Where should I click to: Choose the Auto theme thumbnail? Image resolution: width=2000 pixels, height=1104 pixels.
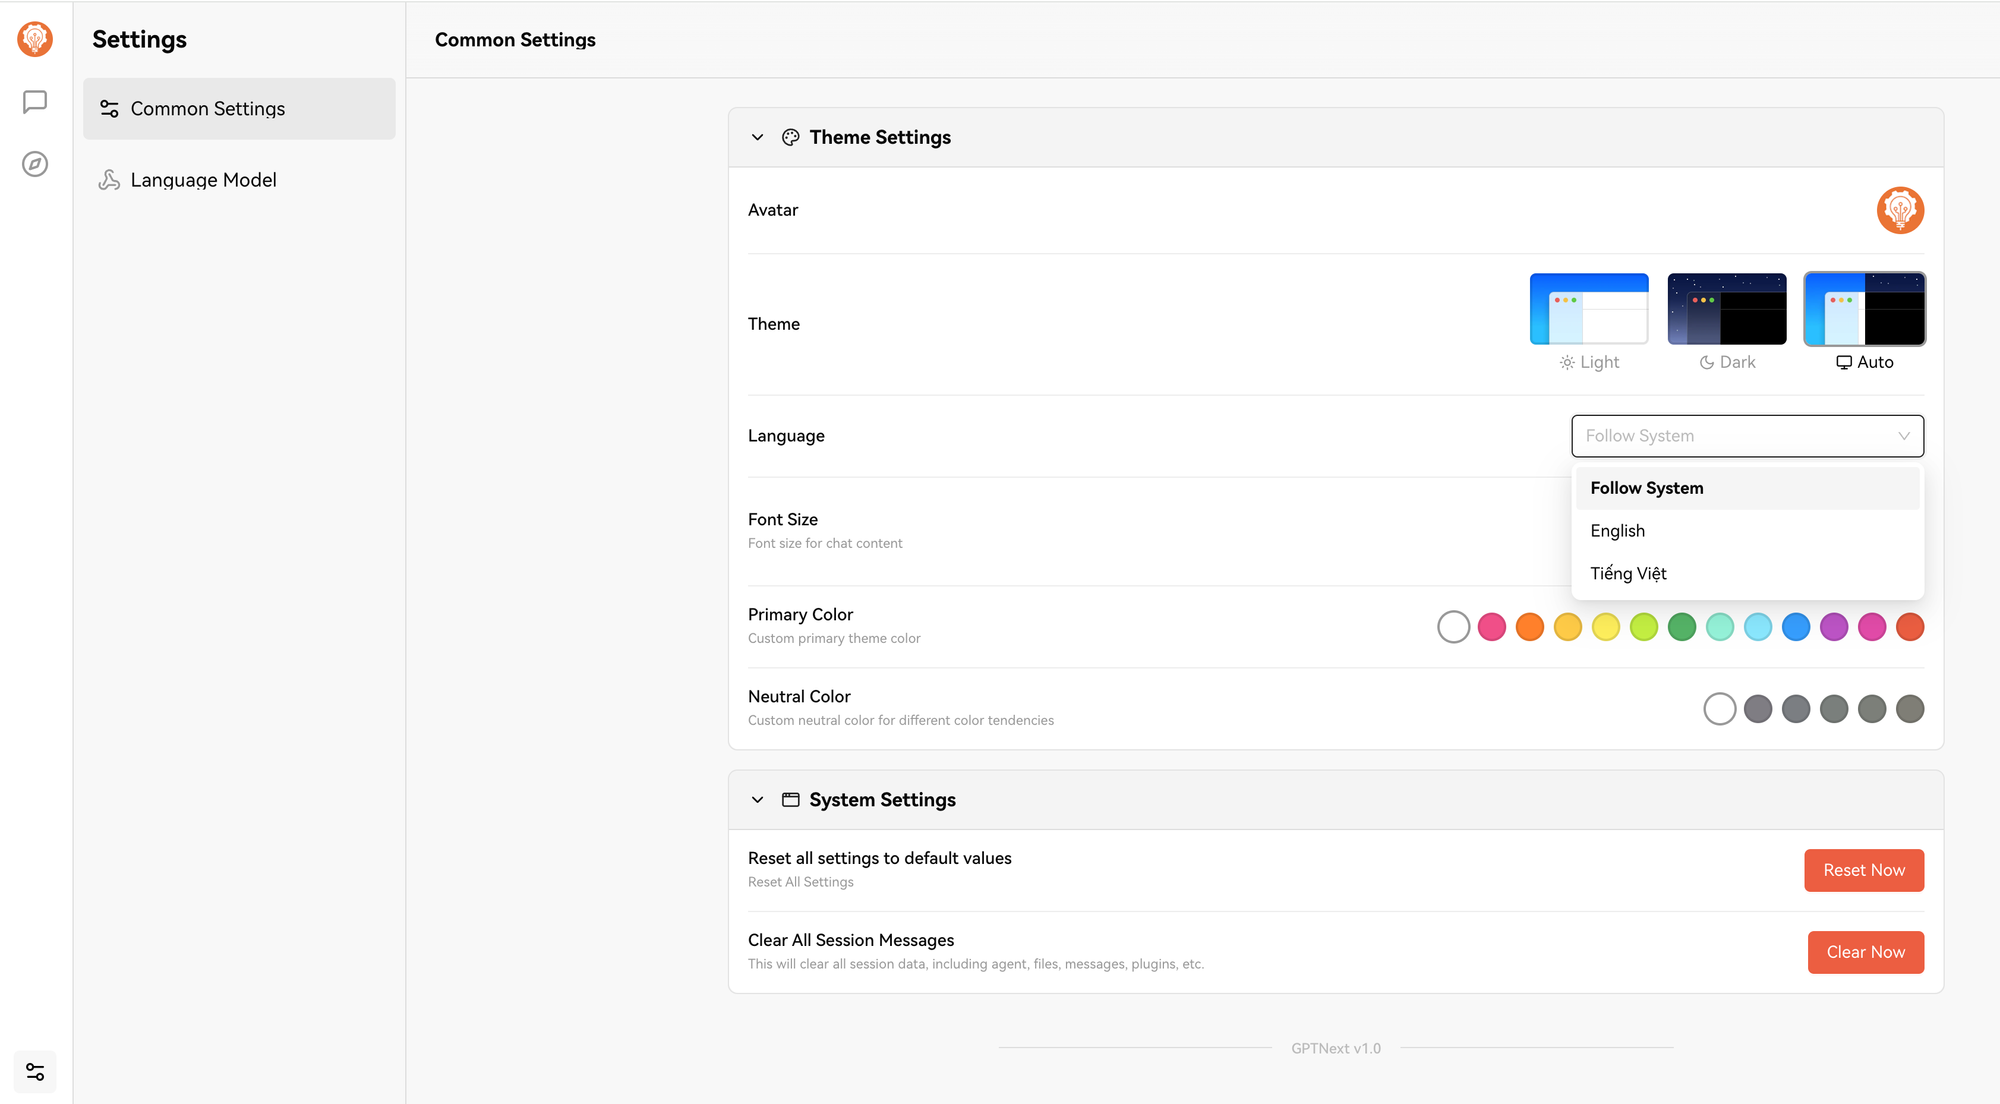tap(1865, 309)
